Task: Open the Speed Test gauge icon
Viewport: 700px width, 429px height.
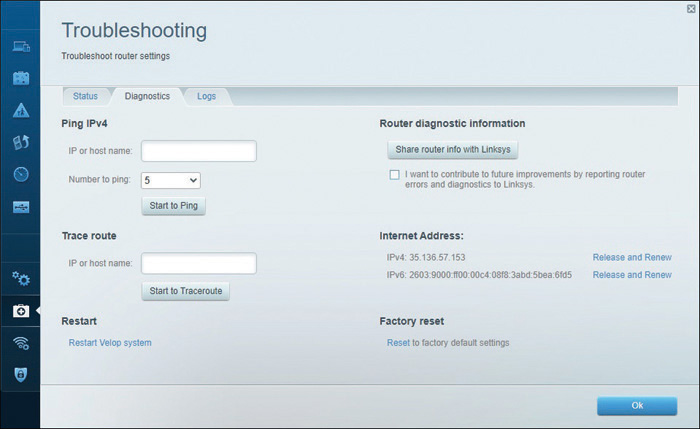Action: click(21, 174)
